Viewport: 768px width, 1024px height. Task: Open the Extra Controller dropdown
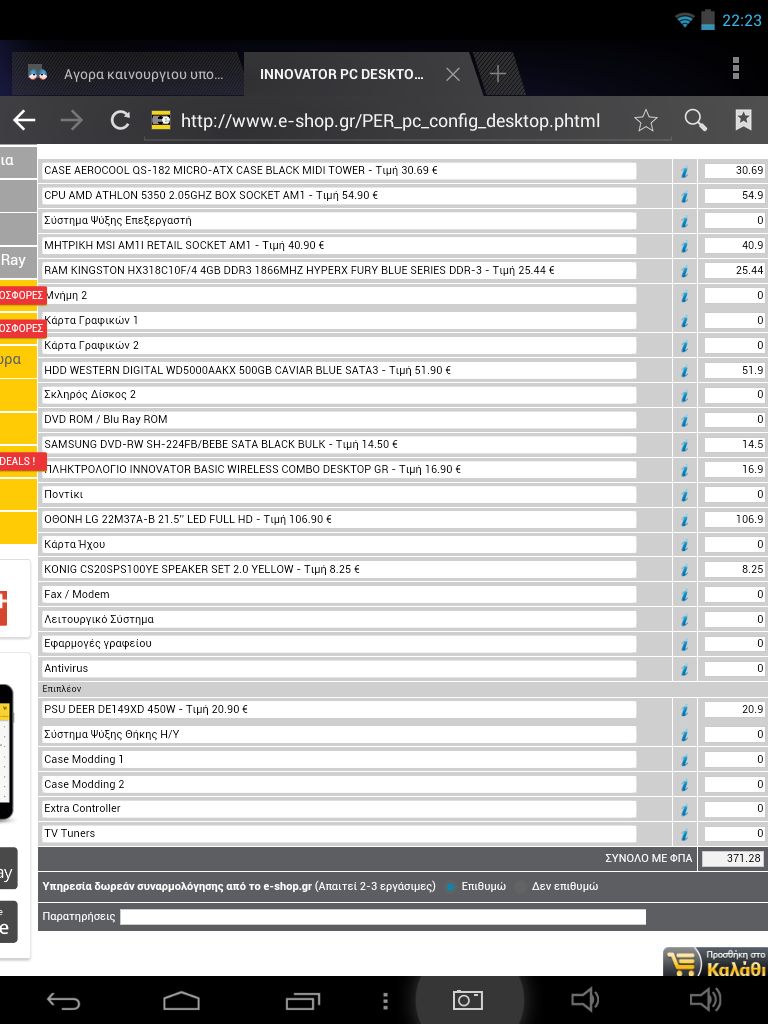[338, 808]
